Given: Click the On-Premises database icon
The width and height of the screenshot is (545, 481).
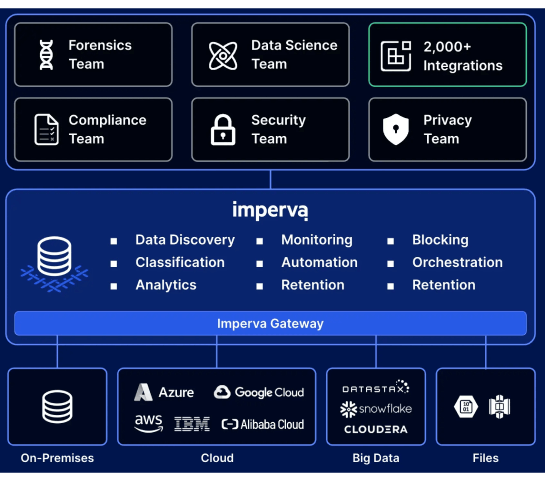Looking at the screenshot, I should click(57, 407).
